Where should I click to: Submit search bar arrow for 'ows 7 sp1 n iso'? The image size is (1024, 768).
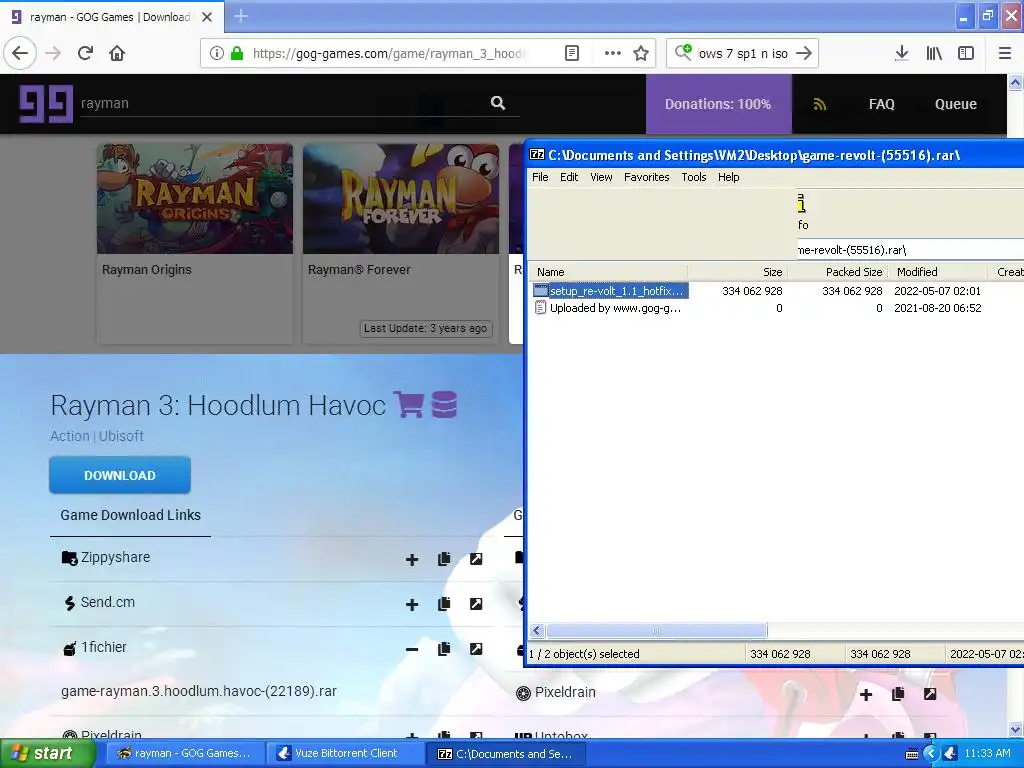pos(804,54)
